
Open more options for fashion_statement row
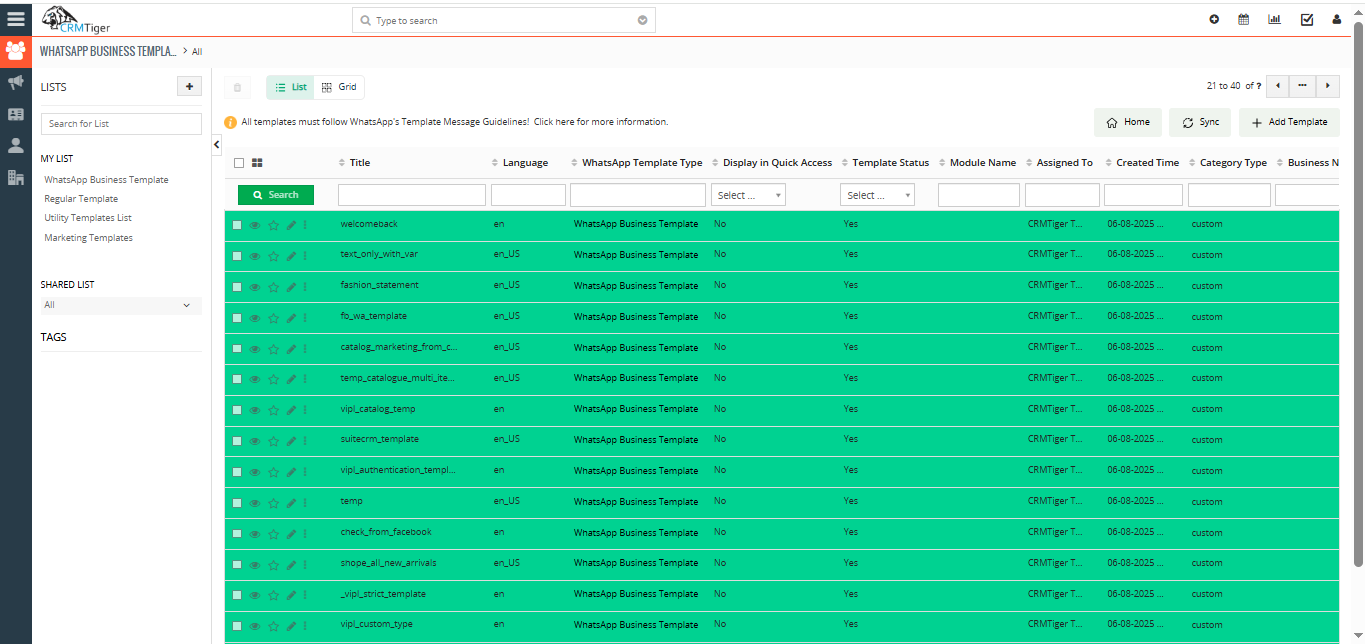pos(305,287)
